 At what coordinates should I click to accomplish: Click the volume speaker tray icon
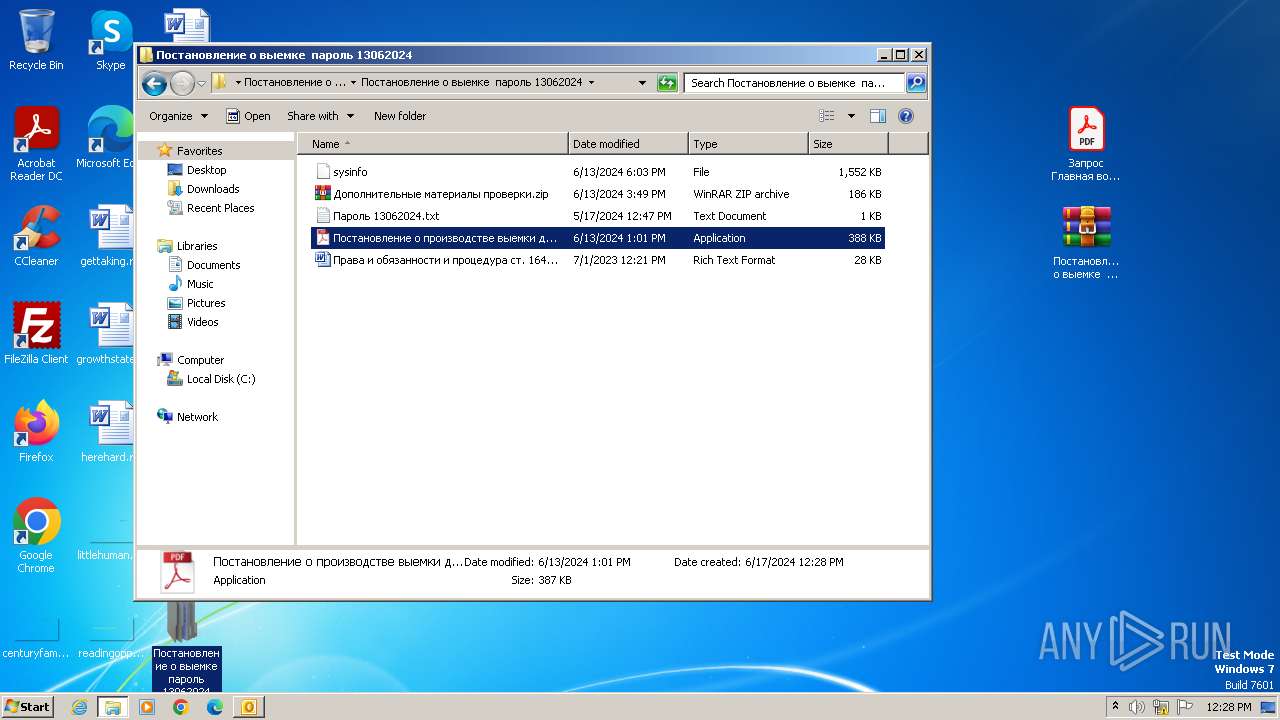click(x=1137, y=707)
